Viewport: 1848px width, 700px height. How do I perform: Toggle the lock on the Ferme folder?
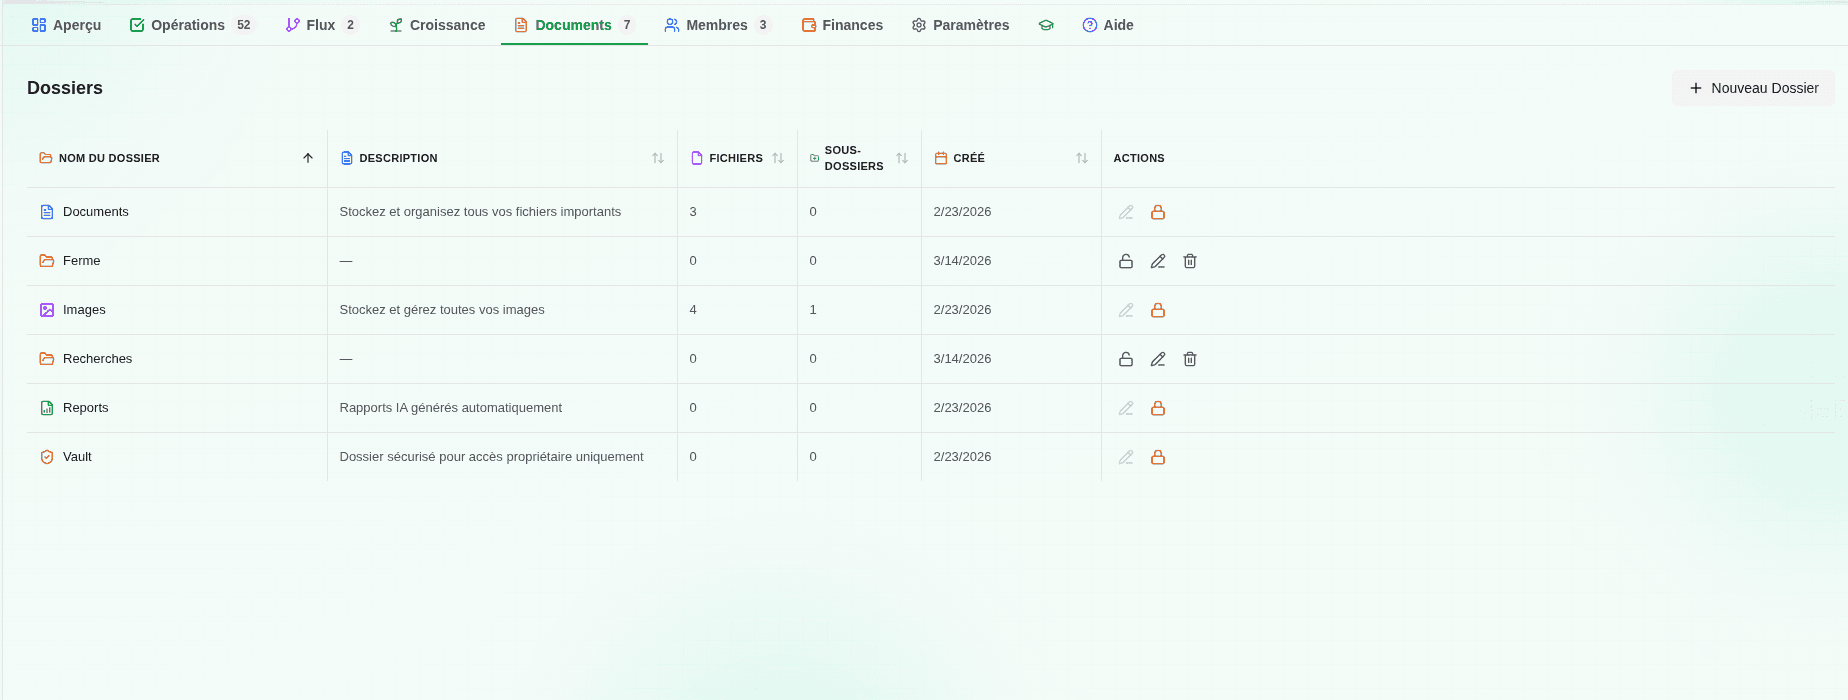coord(1126,261)
